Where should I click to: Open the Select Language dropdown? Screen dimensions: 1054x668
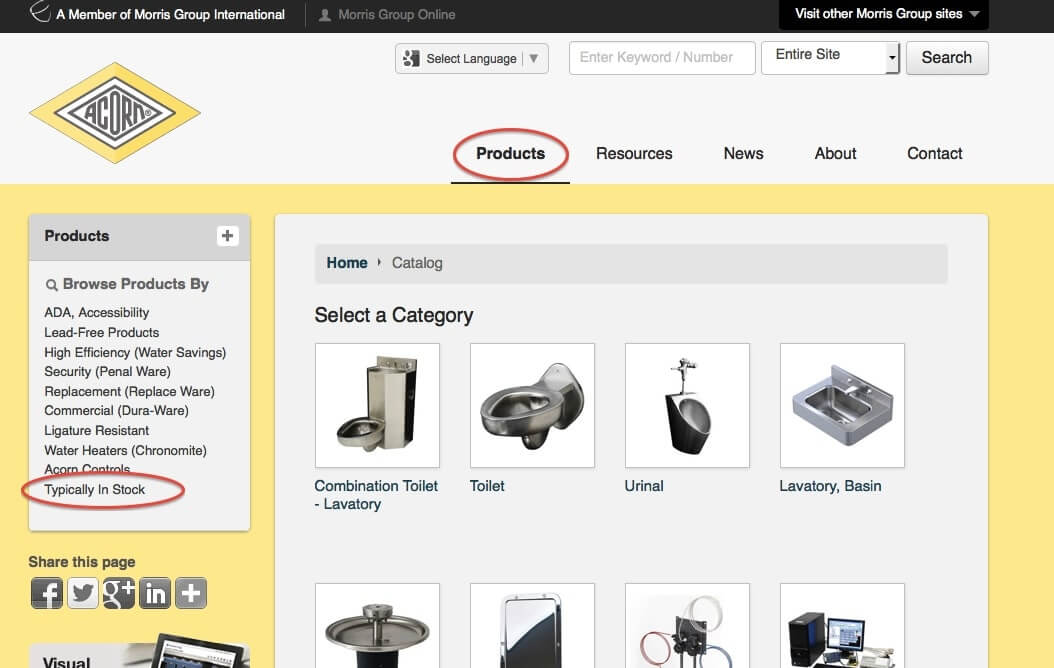pyautogui.click(x=472, y=58)
